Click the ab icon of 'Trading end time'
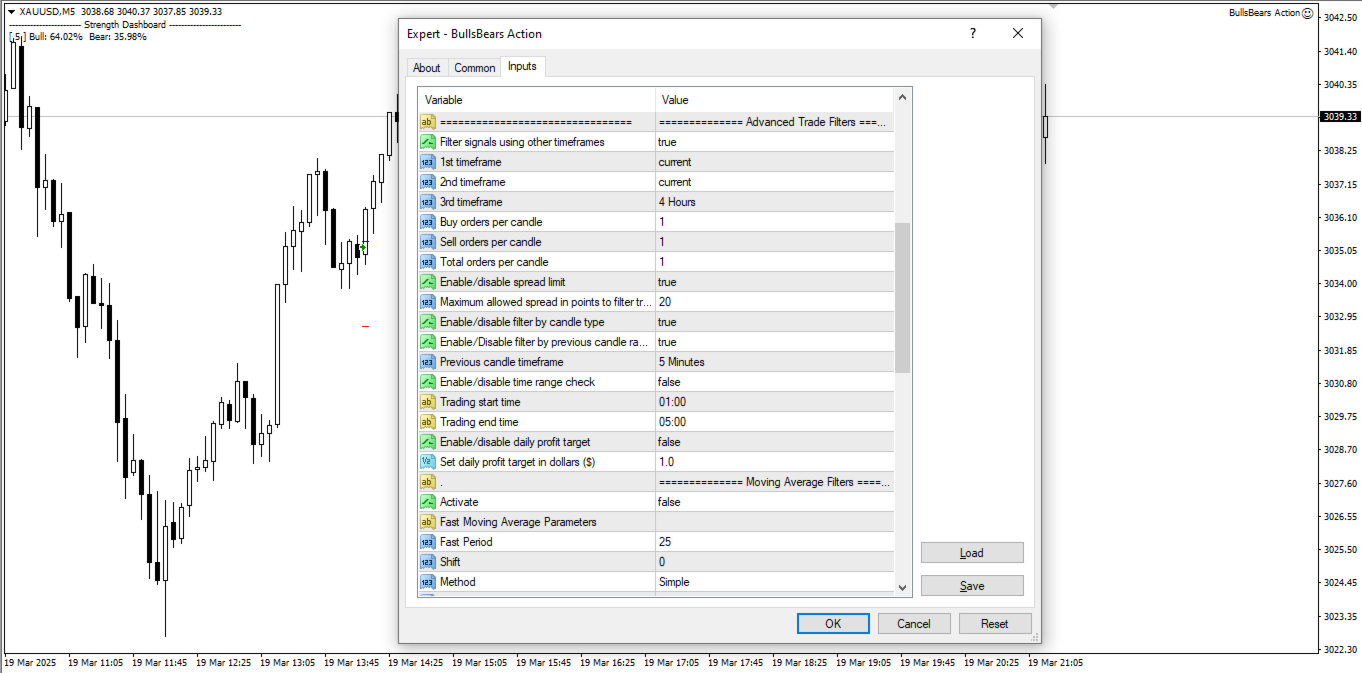Viewport: 1362px width, 673px height. click(x=427, y=422)
